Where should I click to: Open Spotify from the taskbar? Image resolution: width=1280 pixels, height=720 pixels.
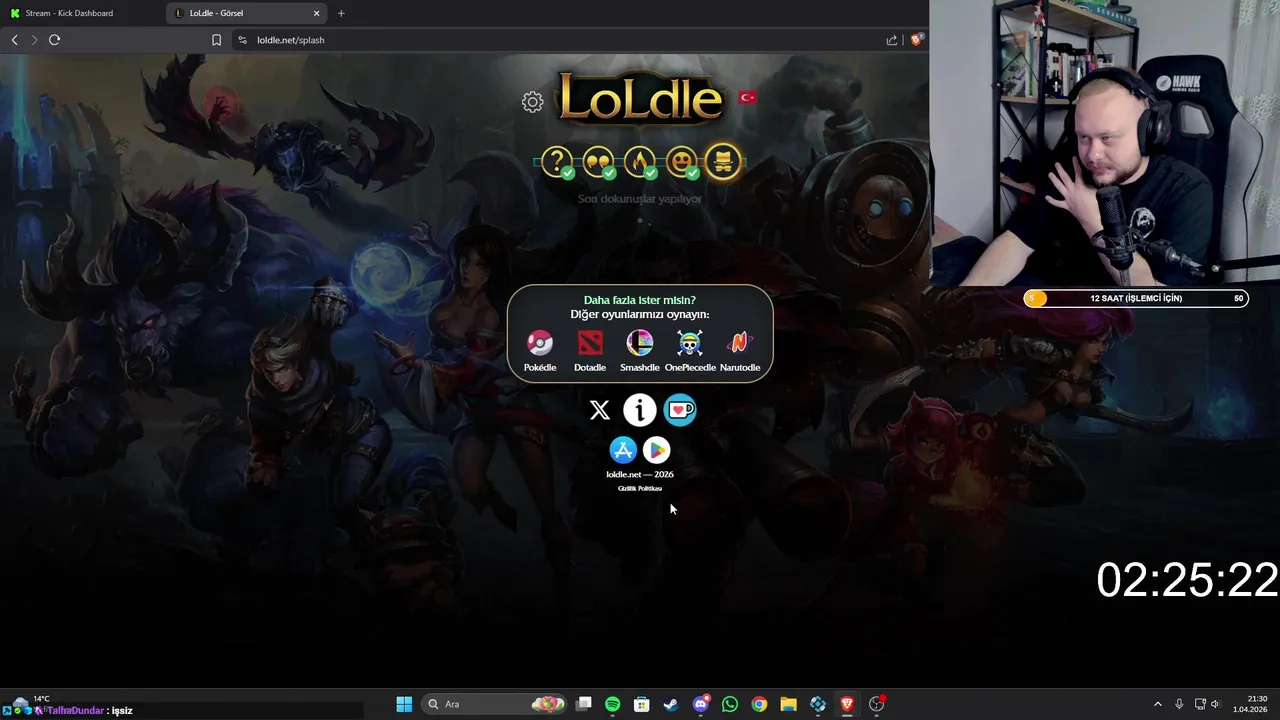pyautogui.click(x=612, y=704)
